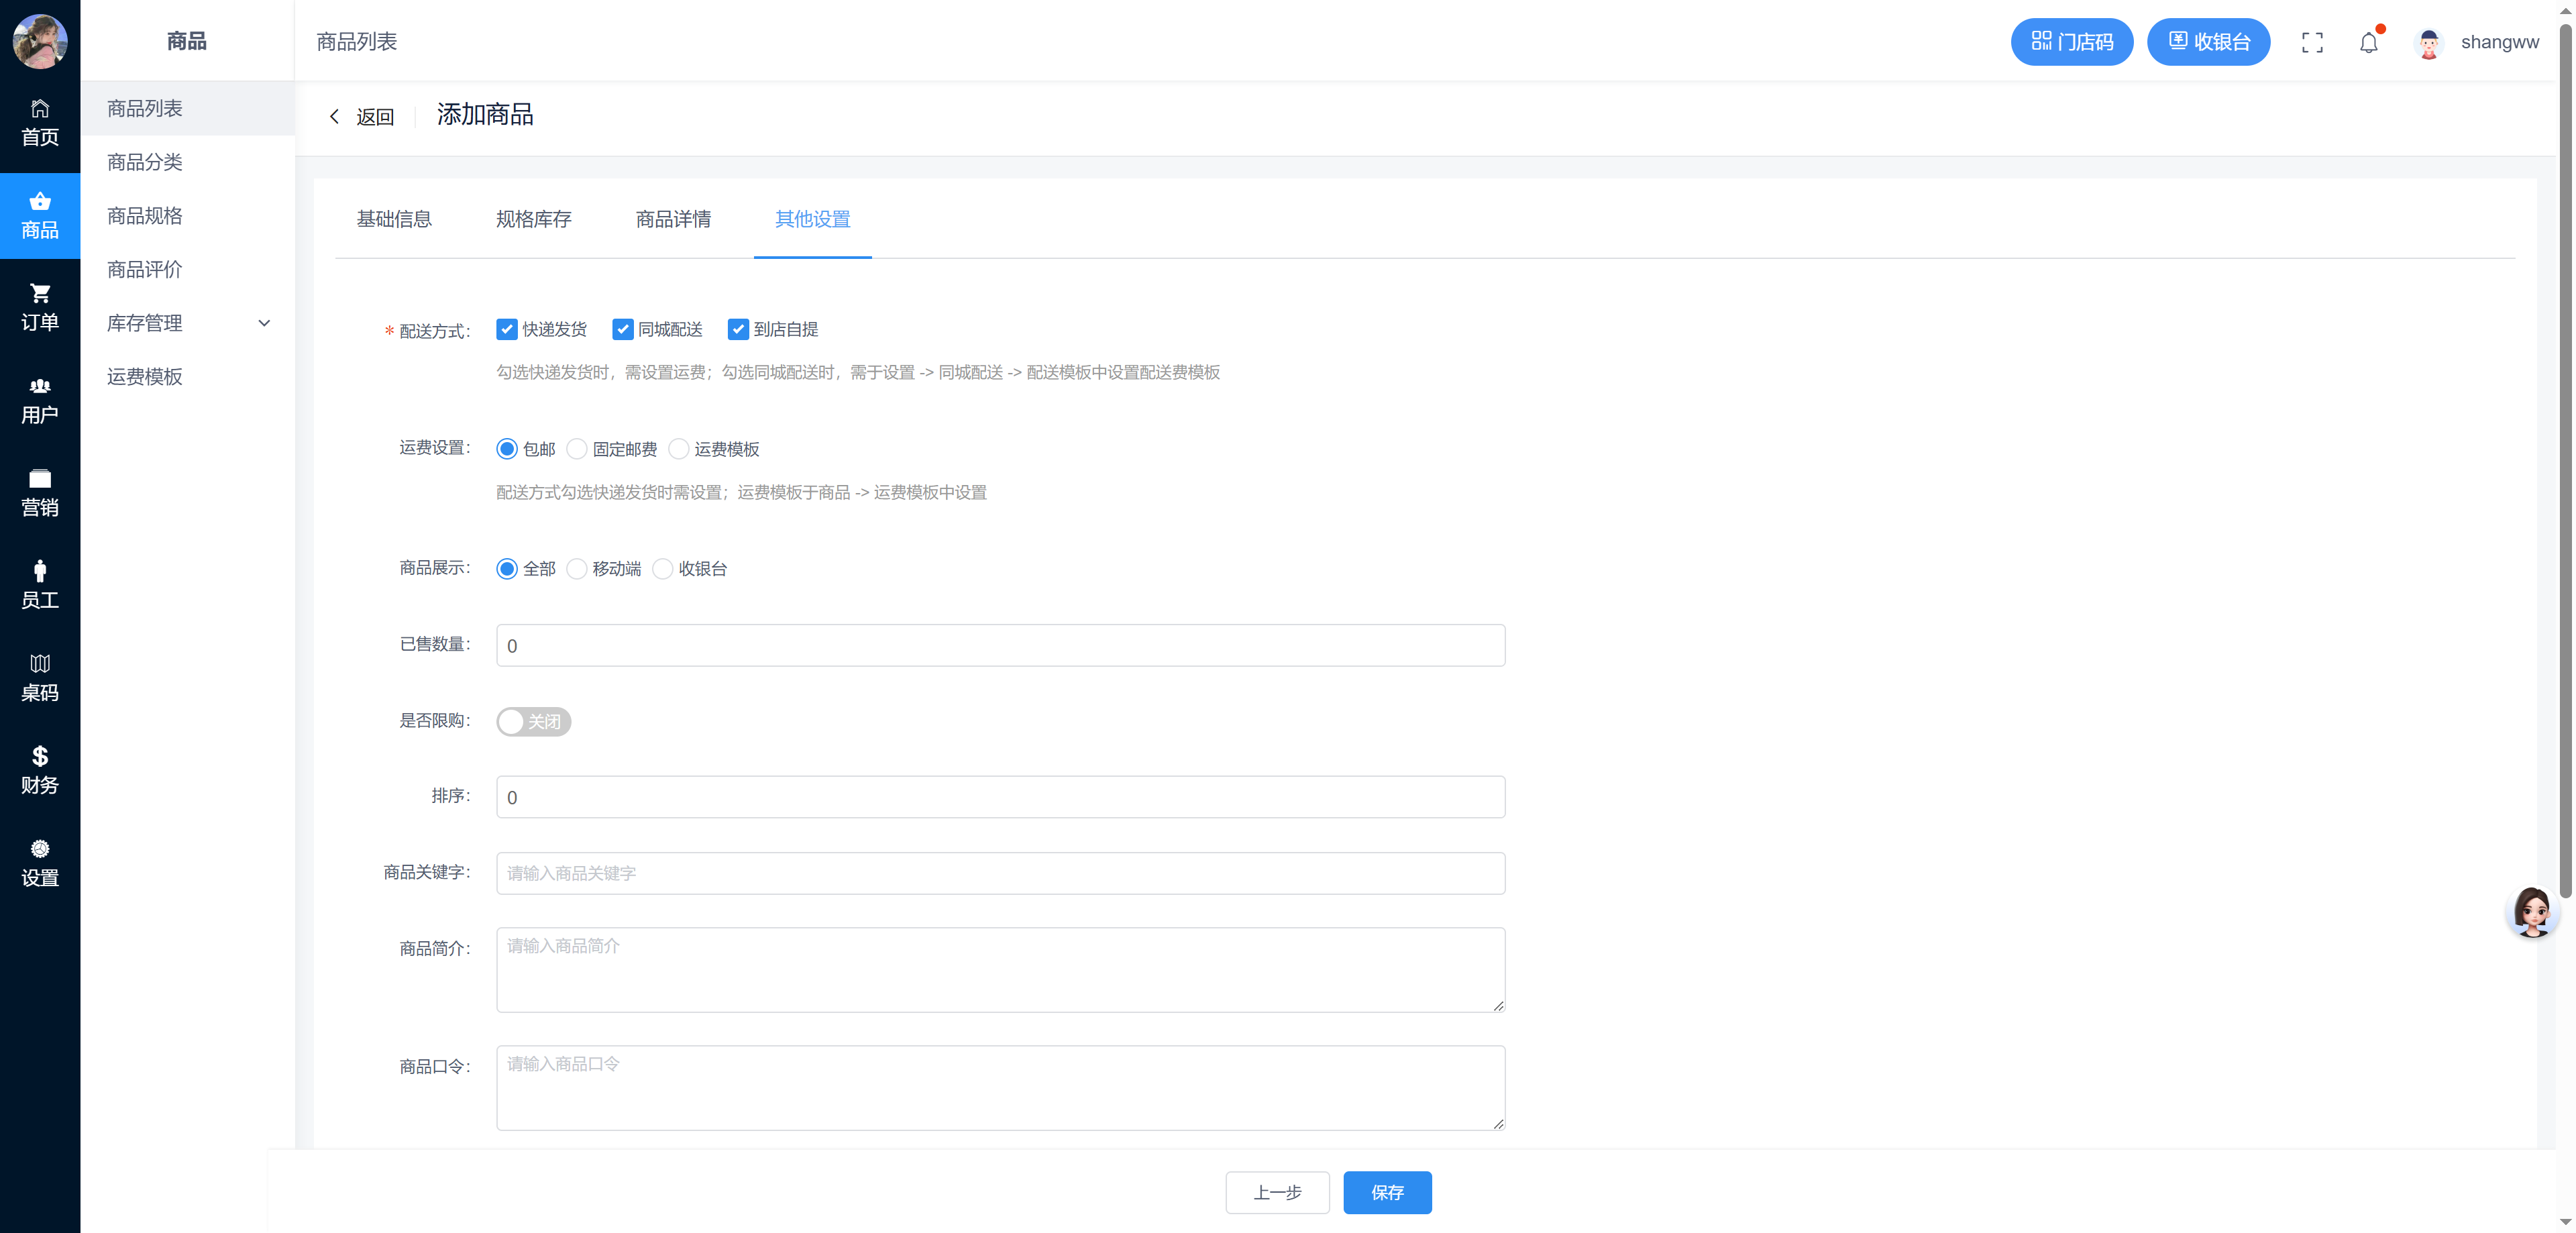Click the 返回 back chevron
Screen dimensions: 2576x1233
[335, 117]
